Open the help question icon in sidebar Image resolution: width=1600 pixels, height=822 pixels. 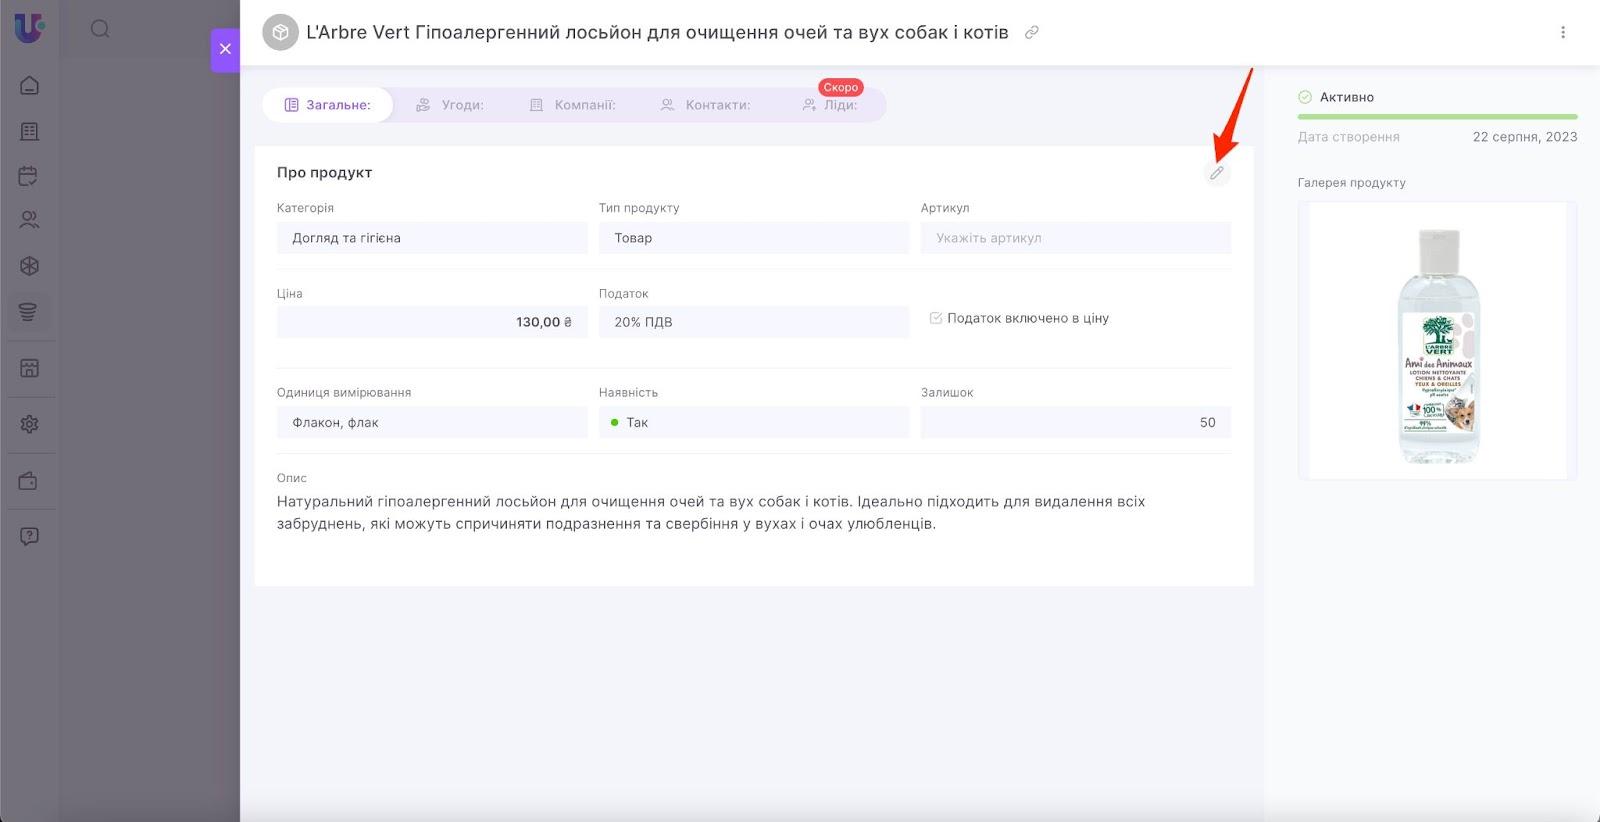pyautogui.click(x=29, y=536)
